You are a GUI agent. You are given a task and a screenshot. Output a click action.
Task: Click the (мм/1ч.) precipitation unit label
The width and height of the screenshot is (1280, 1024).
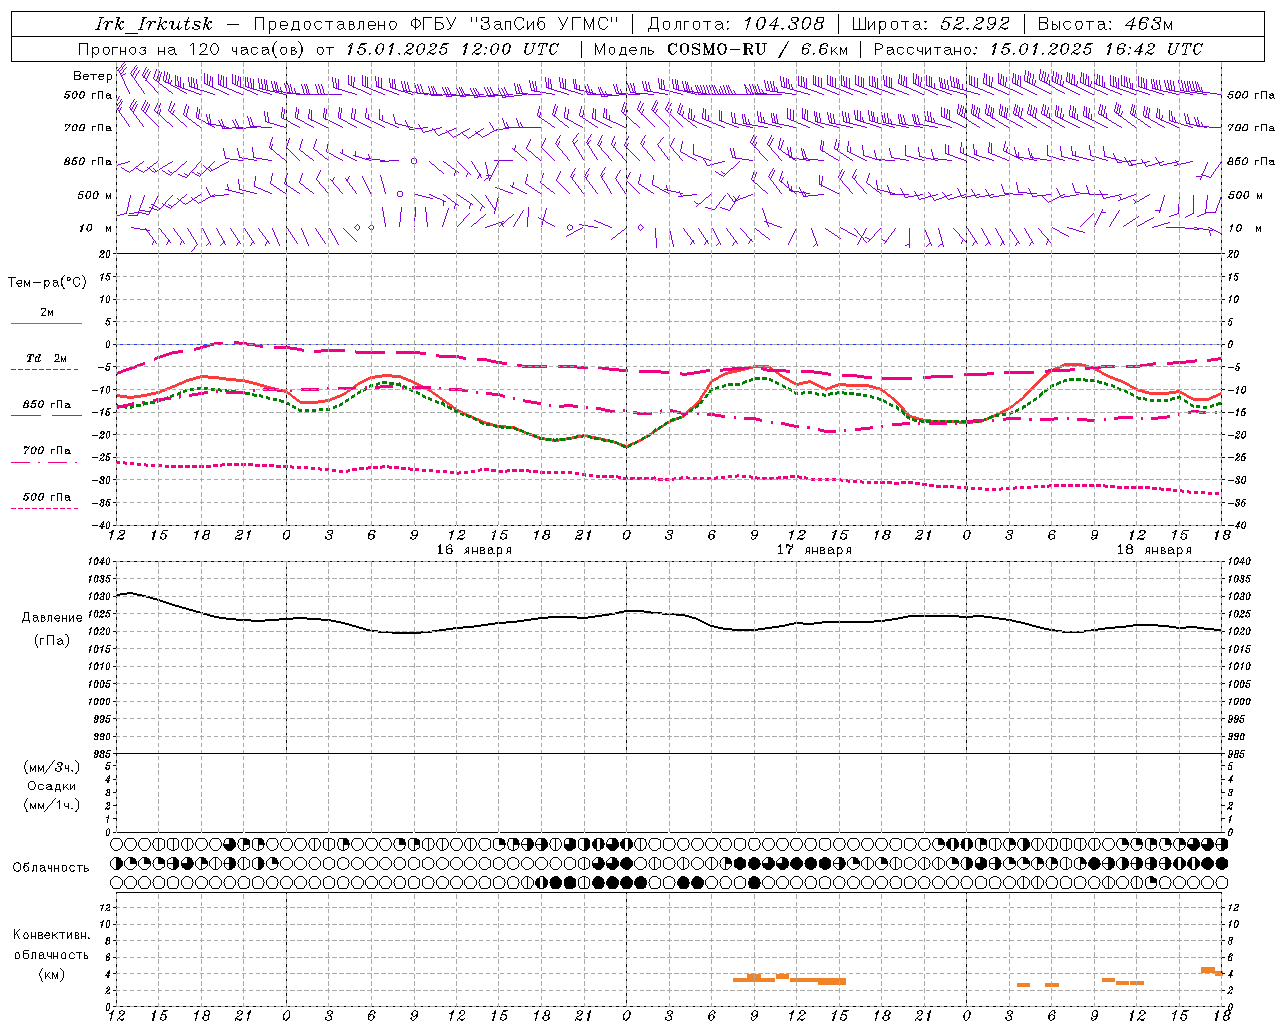click(x=52, y=805)
